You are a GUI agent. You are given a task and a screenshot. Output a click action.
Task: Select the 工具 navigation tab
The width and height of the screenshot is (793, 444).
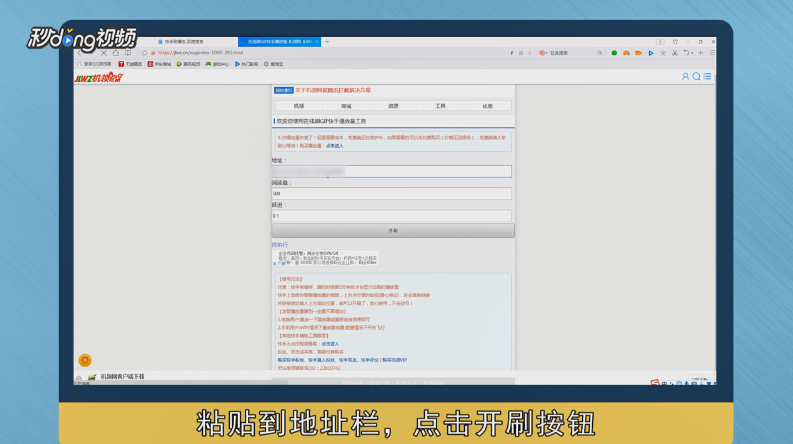pyautogui.click(x=440, y=106)
